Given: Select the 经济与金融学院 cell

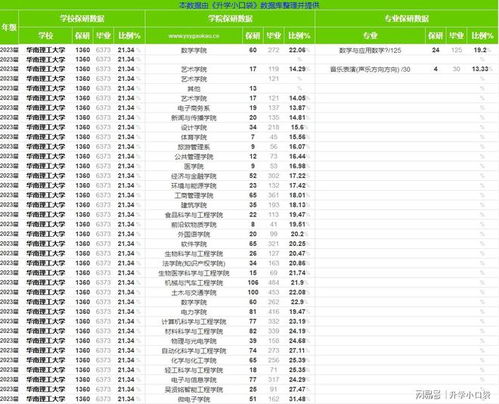Looking at the screenshot, I should coord(194,176).
